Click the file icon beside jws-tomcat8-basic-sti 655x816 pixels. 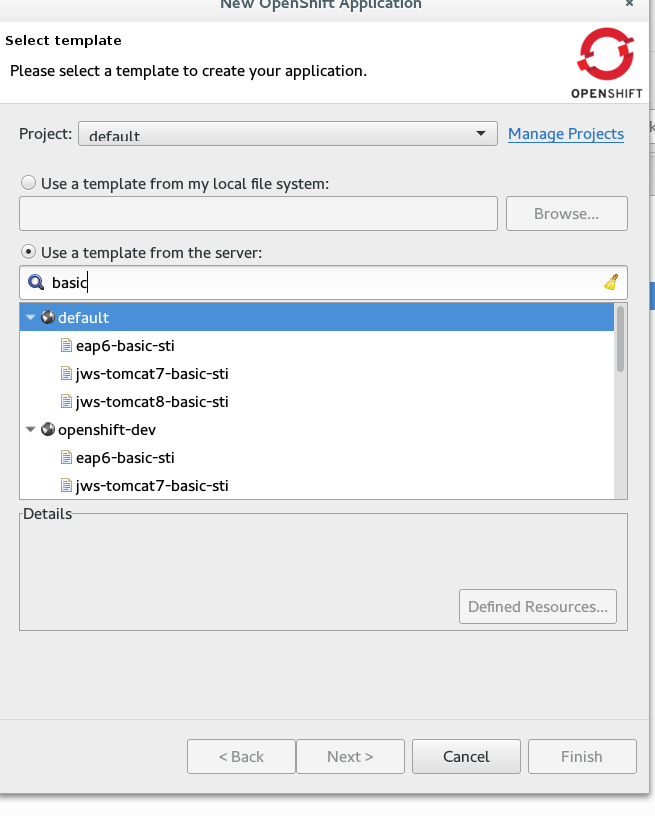pos(67,402)
